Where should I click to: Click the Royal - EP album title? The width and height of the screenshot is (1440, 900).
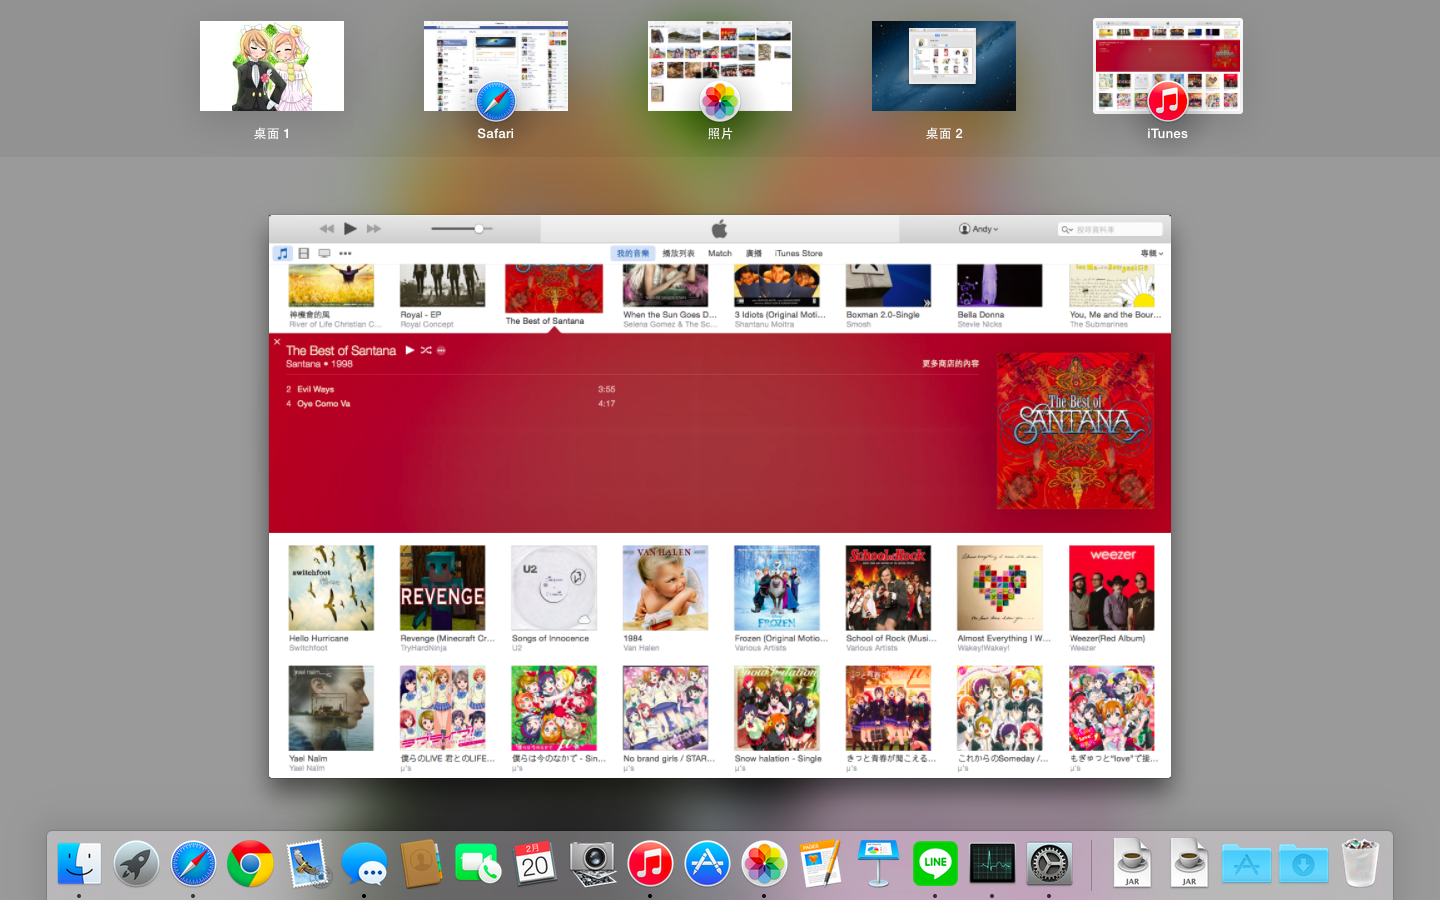421,314
